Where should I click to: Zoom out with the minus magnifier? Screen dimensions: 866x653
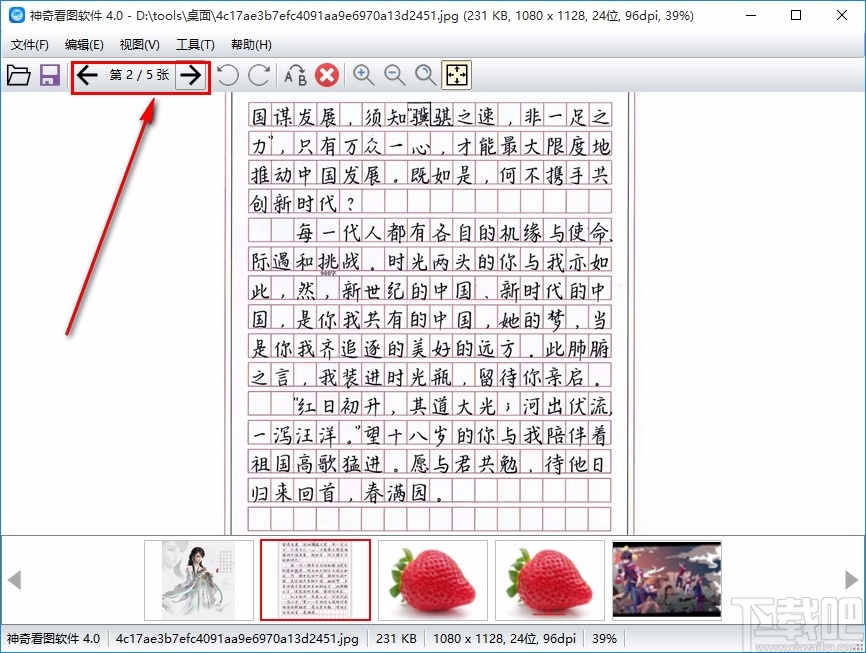[394, 75]
